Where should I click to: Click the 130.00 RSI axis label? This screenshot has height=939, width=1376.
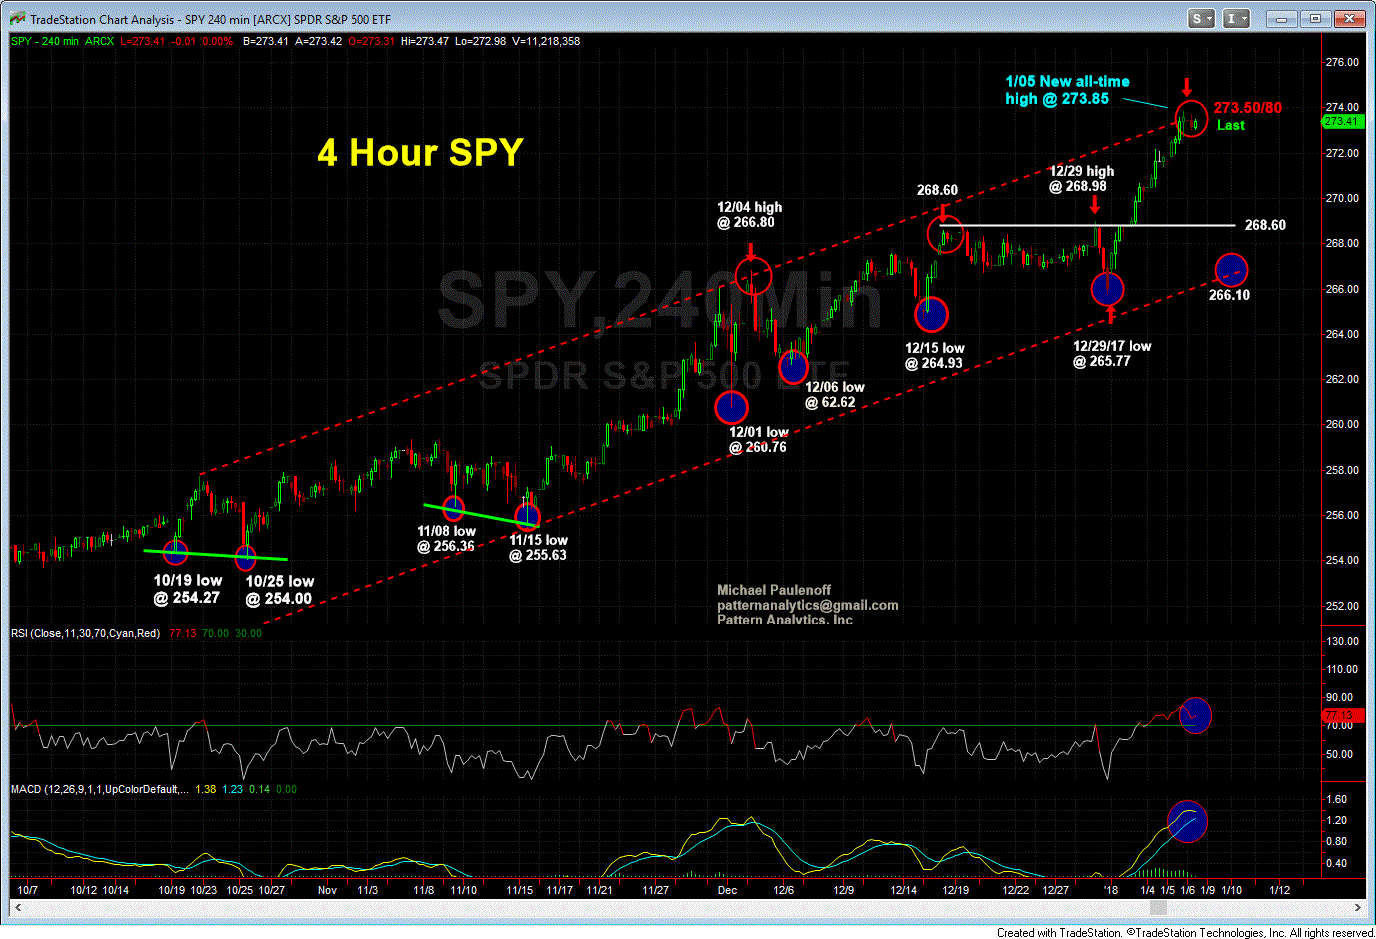pyautogui.click(x=1342, y=641)
